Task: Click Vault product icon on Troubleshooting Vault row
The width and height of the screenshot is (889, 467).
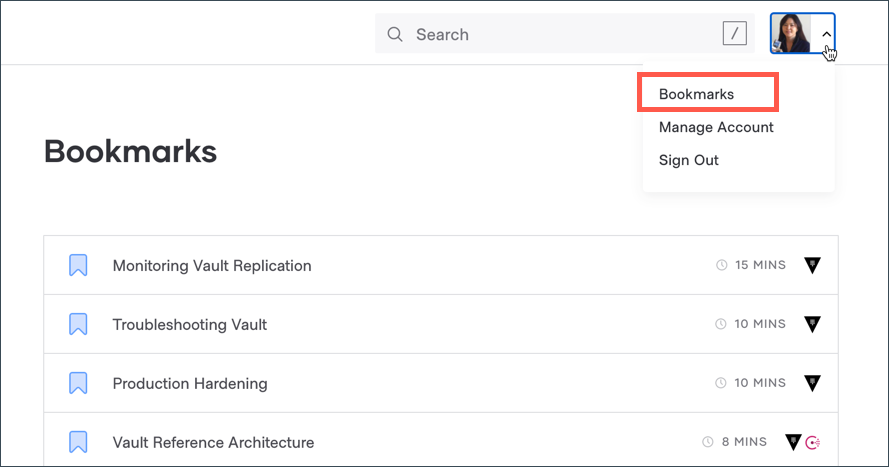Action: pyautogui.click(x=813, y=324)
